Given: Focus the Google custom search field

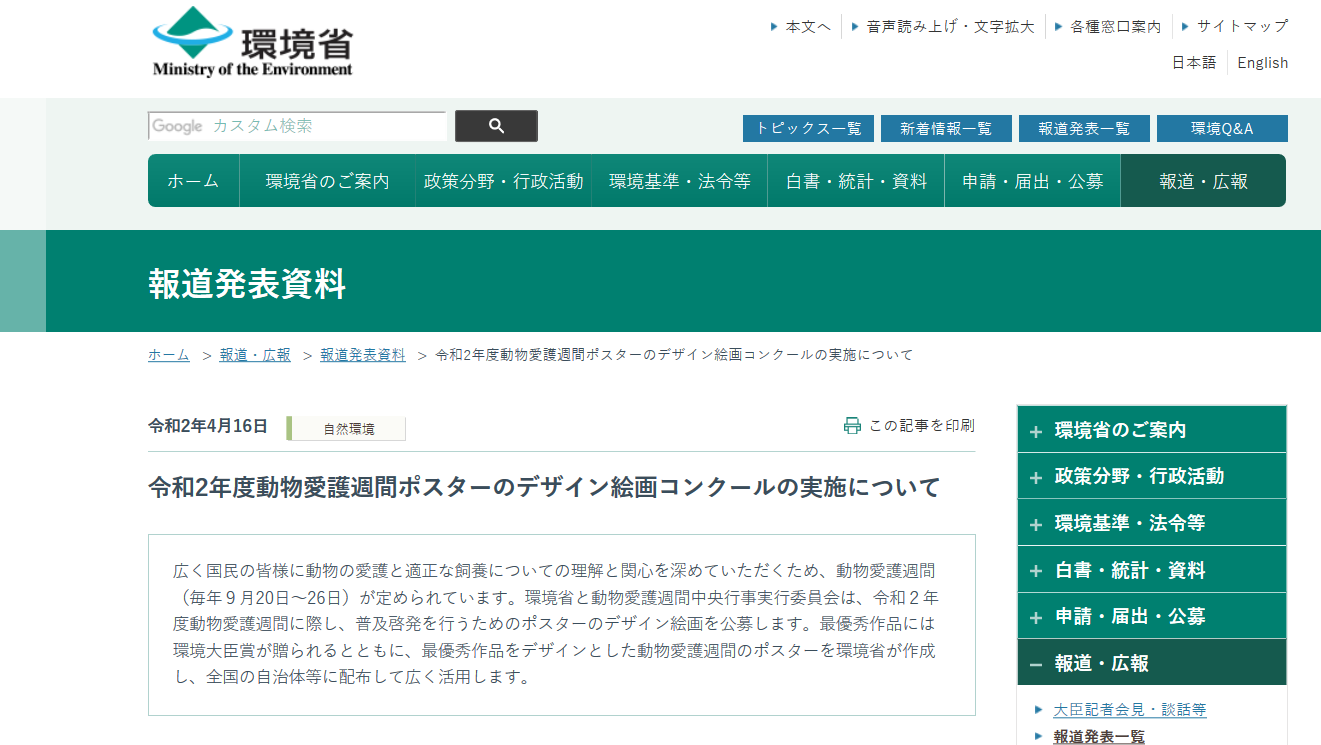Looking at the screenshot, I should [297, 126].
